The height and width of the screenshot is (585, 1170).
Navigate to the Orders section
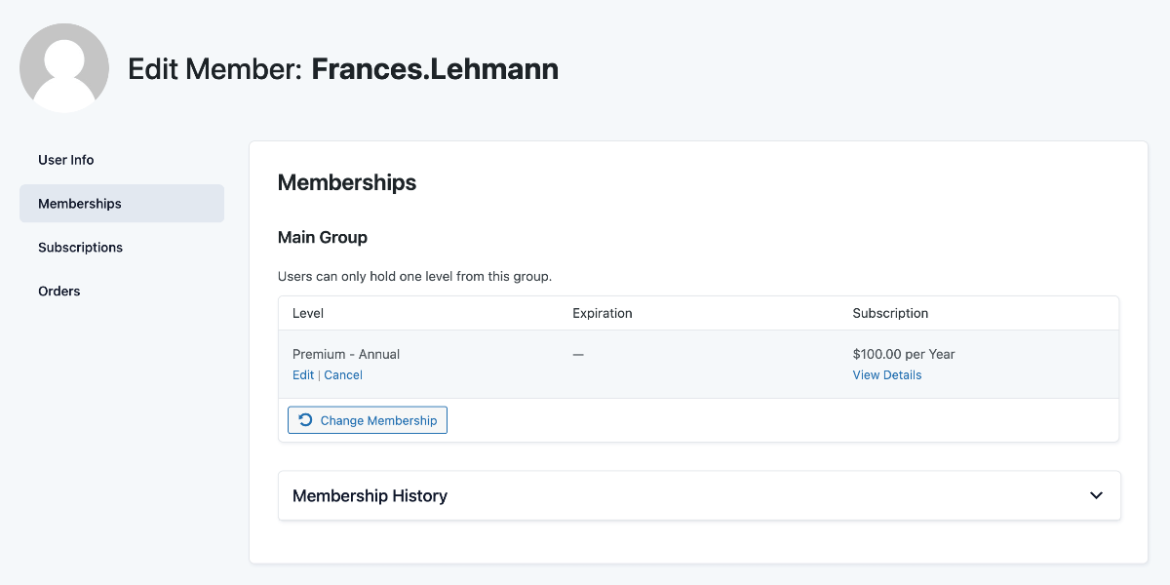tap(59, 291)
